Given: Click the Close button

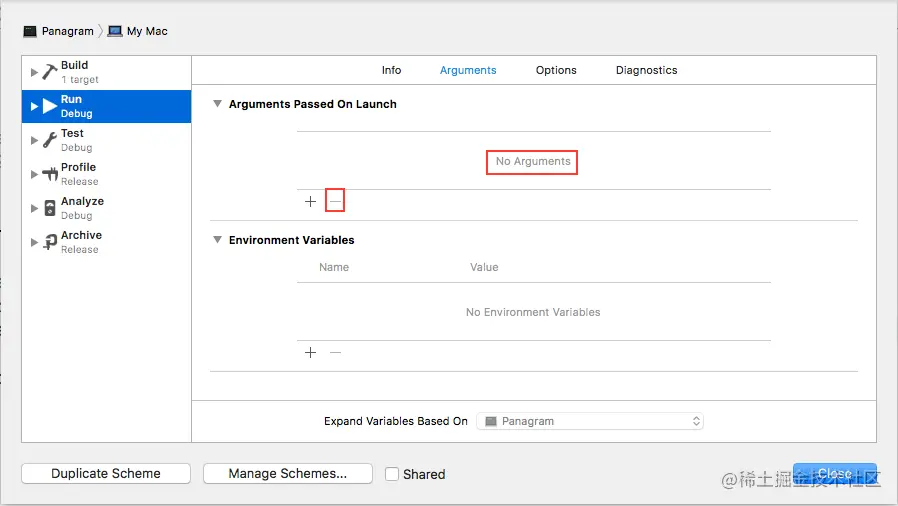Looking at the screenshot, I should [x=834, y=473].
